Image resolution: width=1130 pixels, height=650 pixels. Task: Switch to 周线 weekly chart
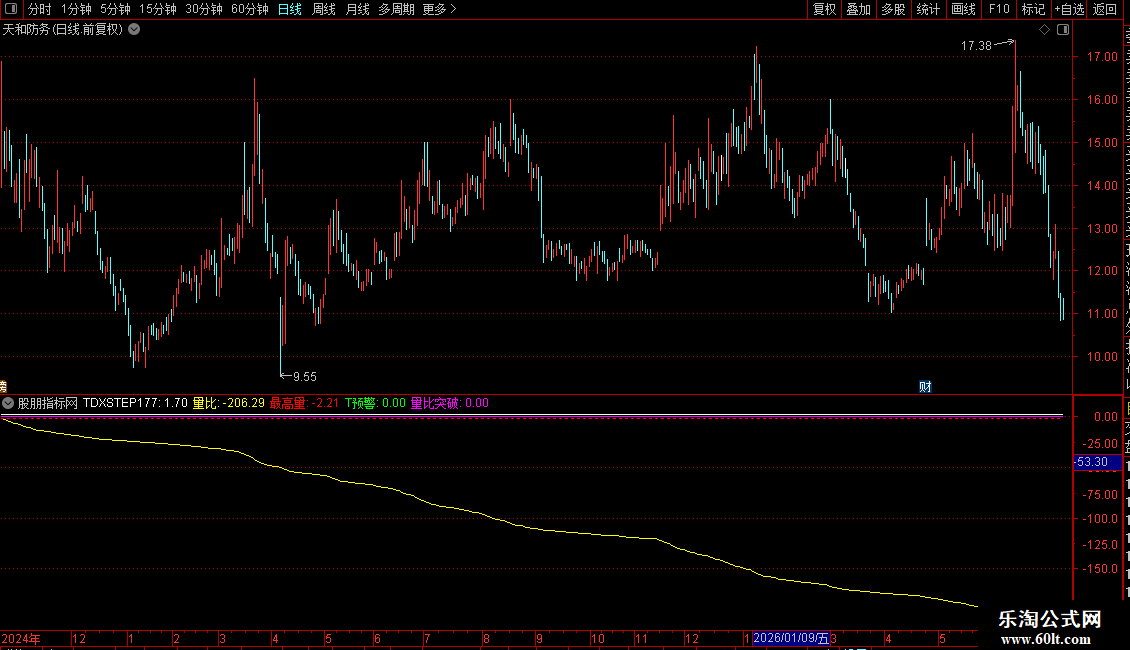click(324, 9)
